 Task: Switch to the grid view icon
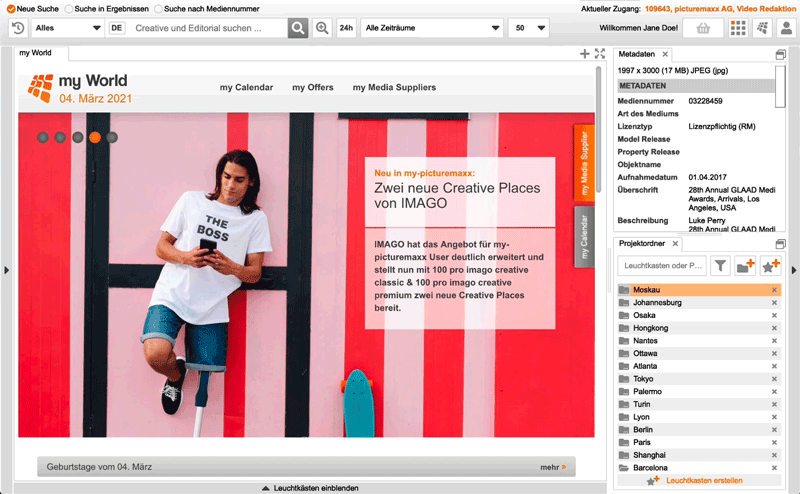point(738,28)
